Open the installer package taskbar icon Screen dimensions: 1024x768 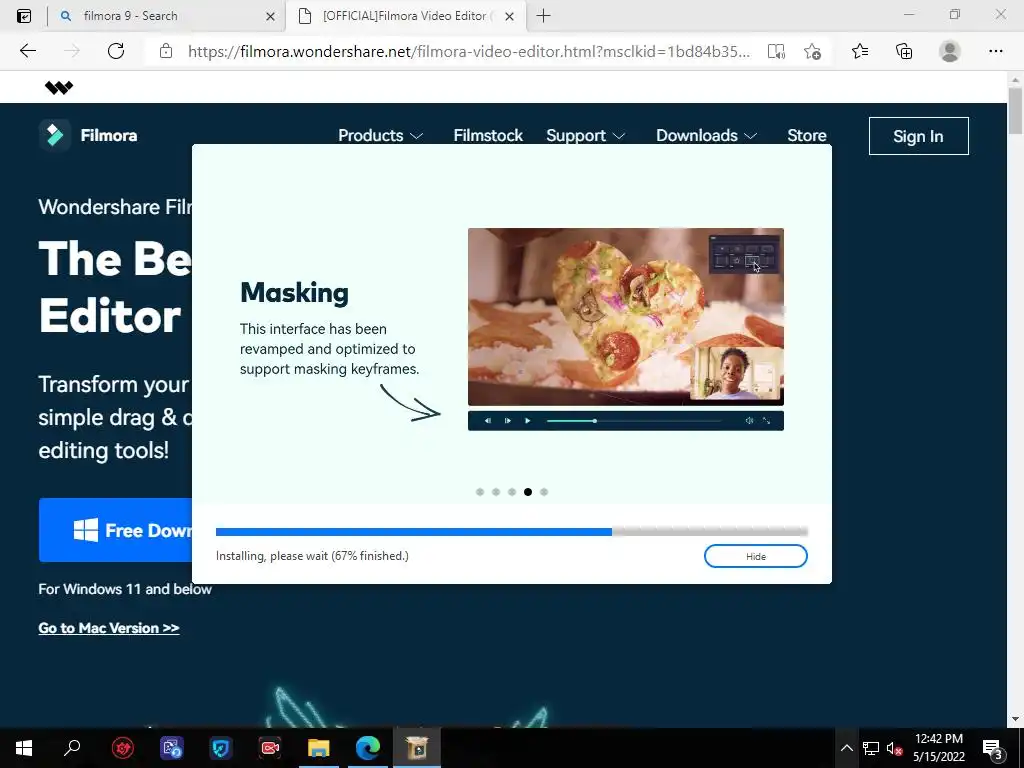(417, 748)
